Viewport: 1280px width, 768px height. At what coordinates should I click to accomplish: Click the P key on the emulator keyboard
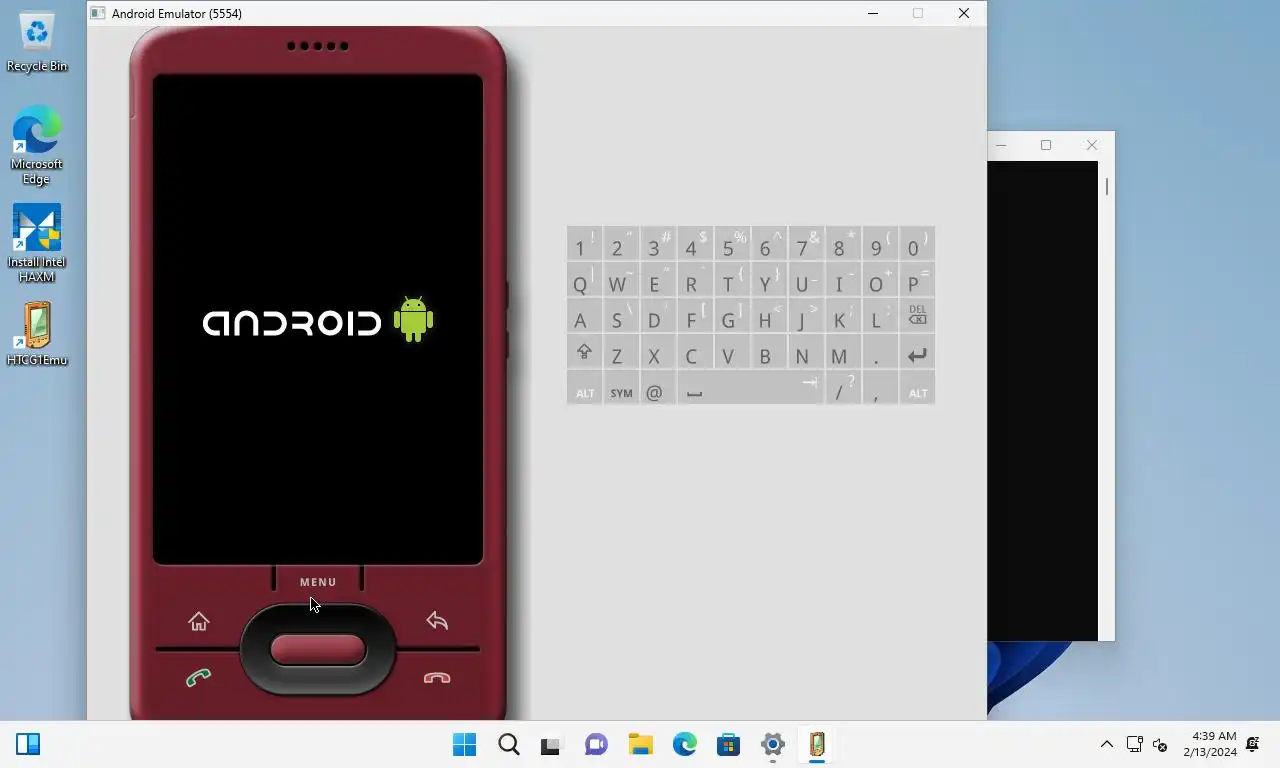pyautogui.click(x=917, y=281)
